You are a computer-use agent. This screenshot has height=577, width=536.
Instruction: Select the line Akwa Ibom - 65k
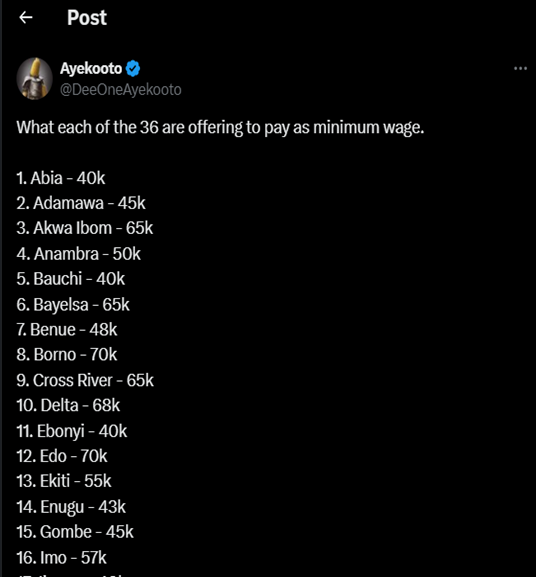pos(85,228)
